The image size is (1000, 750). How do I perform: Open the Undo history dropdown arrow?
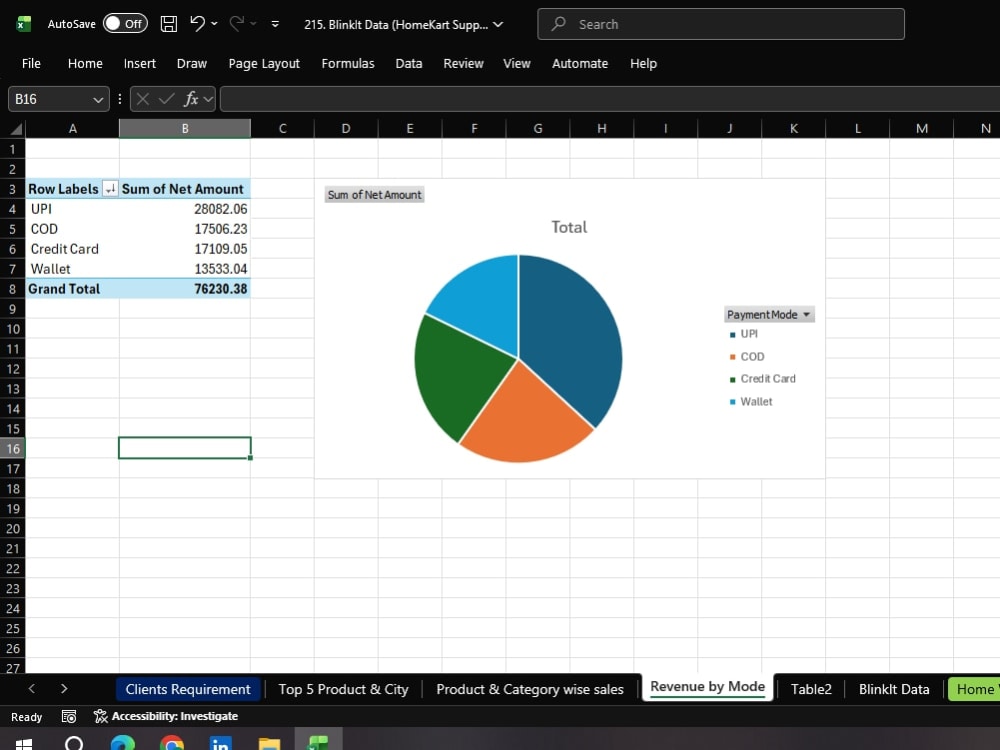pos(214,24)
